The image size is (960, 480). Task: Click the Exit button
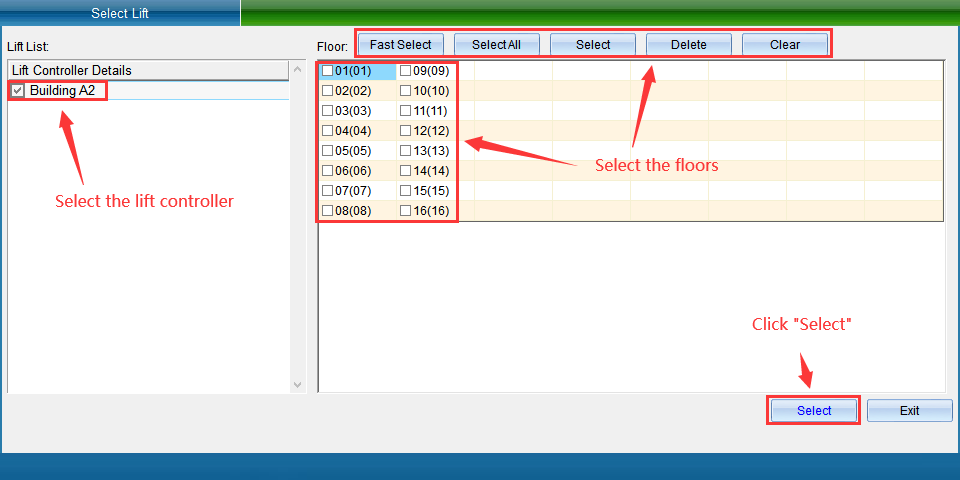coord(909,411)
